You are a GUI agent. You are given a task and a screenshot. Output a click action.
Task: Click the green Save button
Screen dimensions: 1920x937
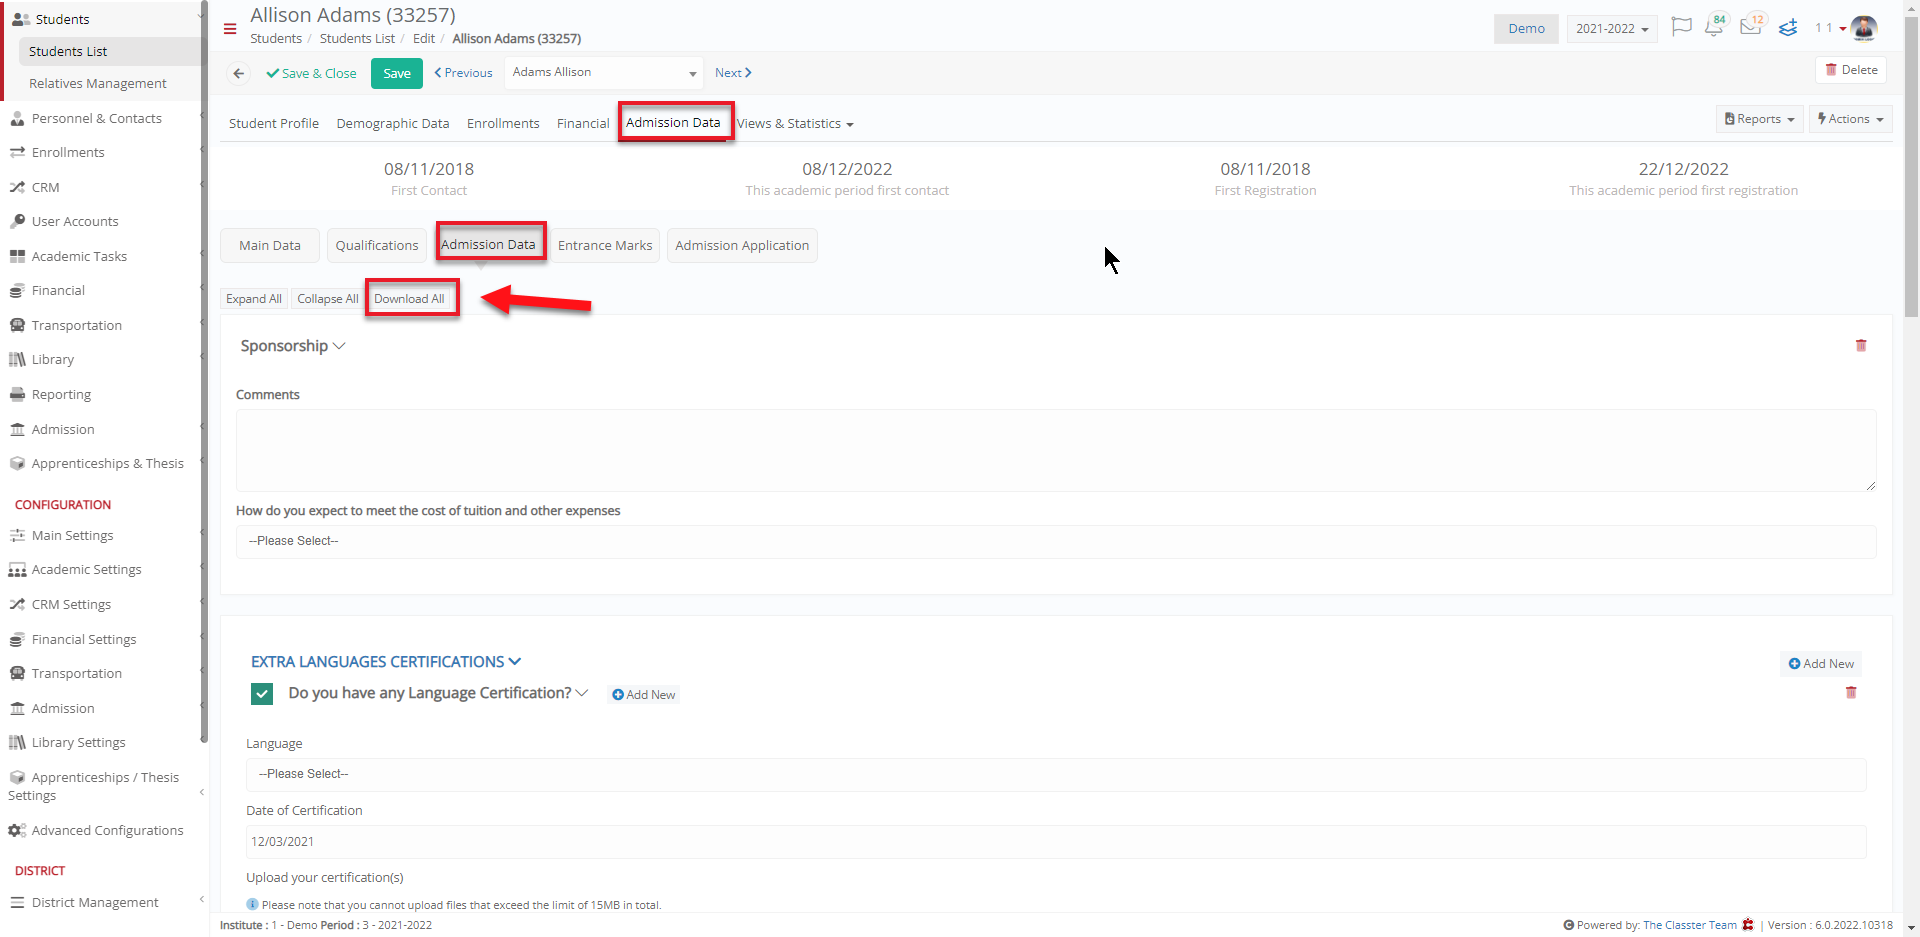pos(397,73)
